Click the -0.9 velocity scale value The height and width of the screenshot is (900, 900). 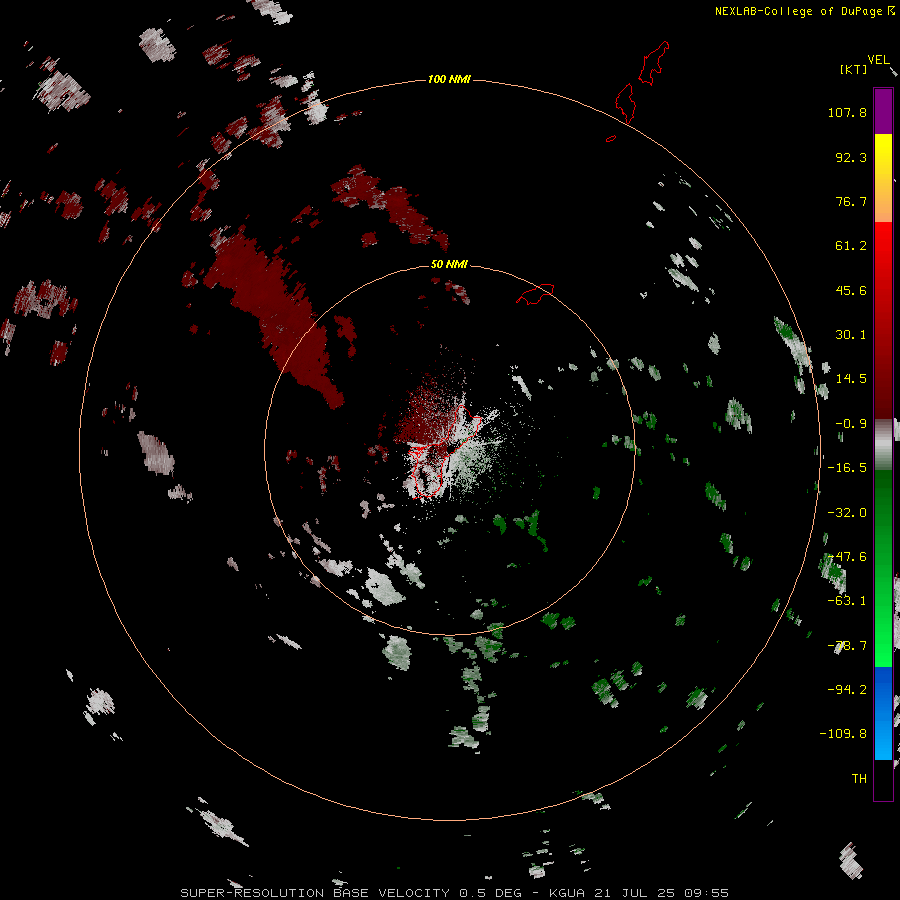851,424
